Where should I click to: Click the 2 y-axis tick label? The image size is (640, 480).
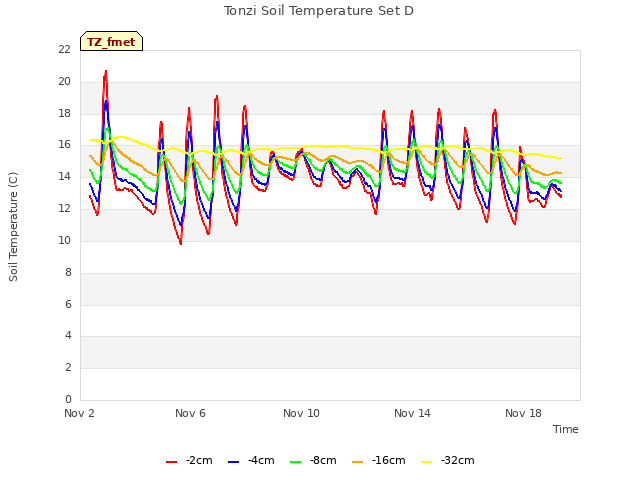coord(68,367)
